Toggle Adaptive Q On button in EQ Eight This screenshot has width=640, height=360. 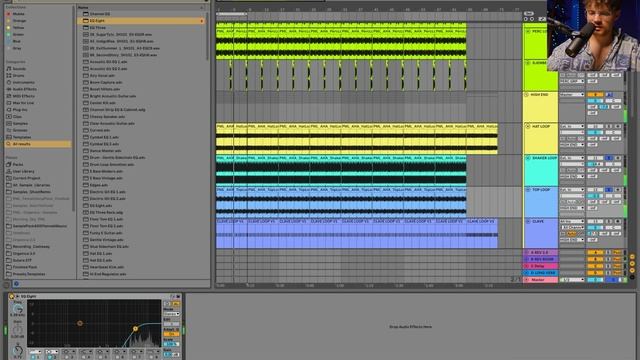coord(171,334)
